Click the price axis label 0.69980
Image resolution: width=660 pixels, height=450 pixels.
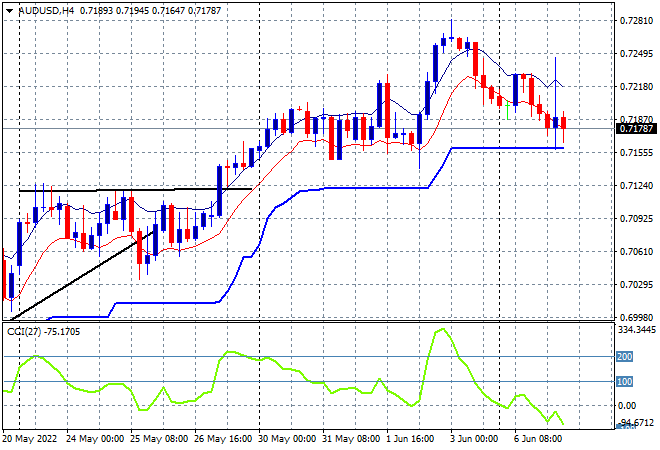click(x=636, y=317)
